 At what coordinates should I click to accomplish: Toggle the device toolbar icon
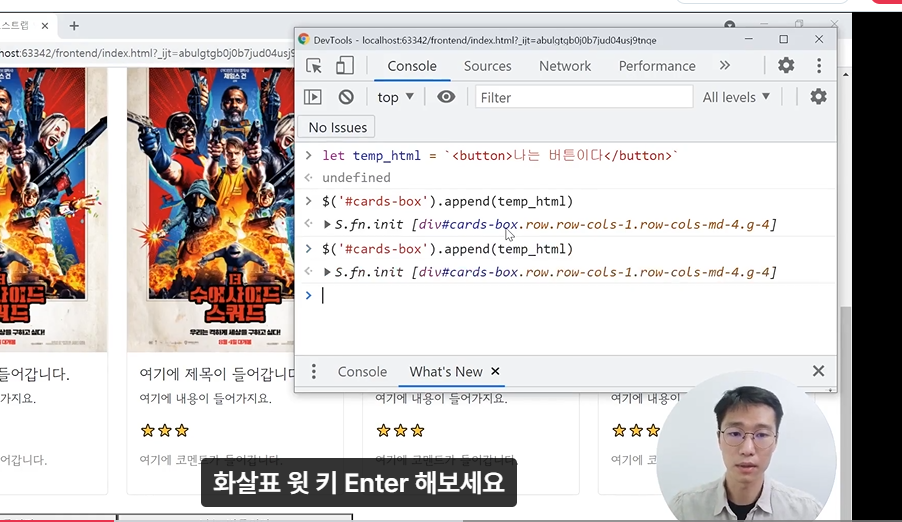[x=345, y=66]
